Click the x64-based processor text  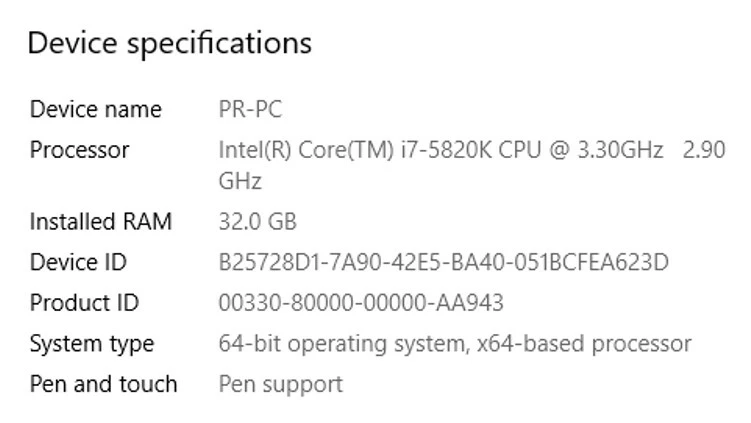tap(584, 344)
